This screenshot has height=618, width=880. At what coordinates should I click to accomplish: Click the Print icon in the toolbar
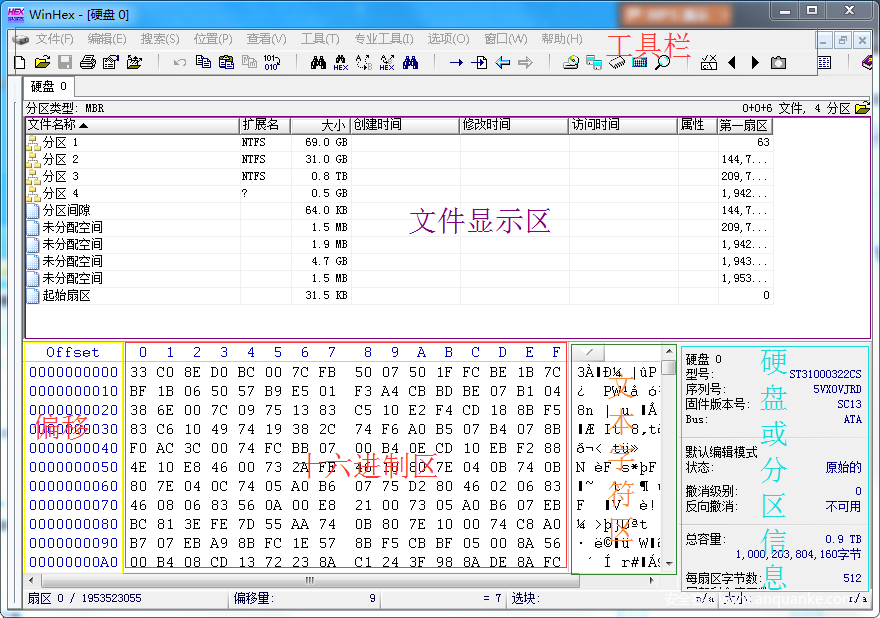pyautogui.click(x=88, y=62)
